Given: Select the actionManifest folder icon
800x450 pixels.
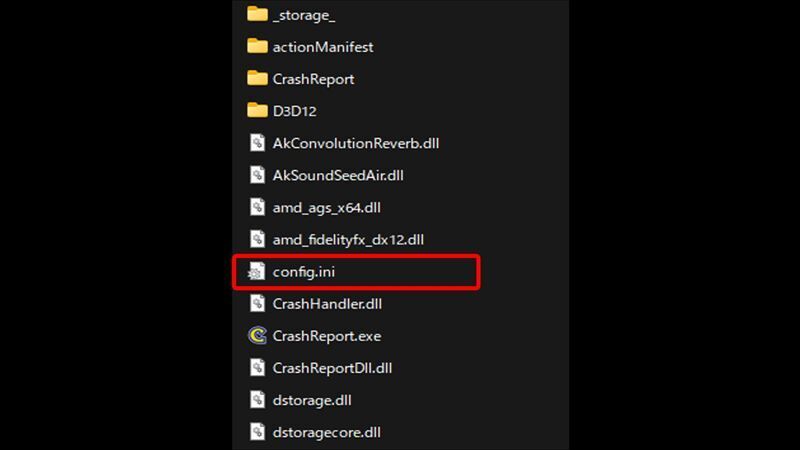Looking at the screenshot, I should 257,46.
